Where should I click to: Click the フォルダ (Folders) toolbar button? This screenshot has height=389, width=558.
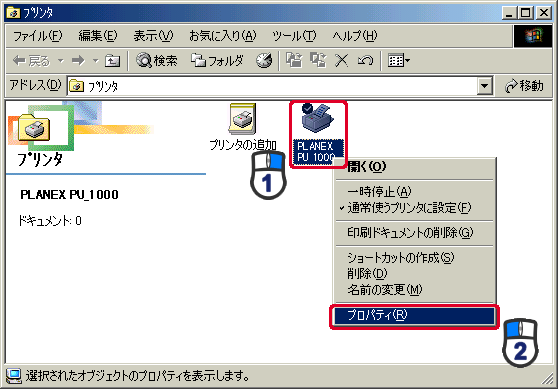(217, 61)
